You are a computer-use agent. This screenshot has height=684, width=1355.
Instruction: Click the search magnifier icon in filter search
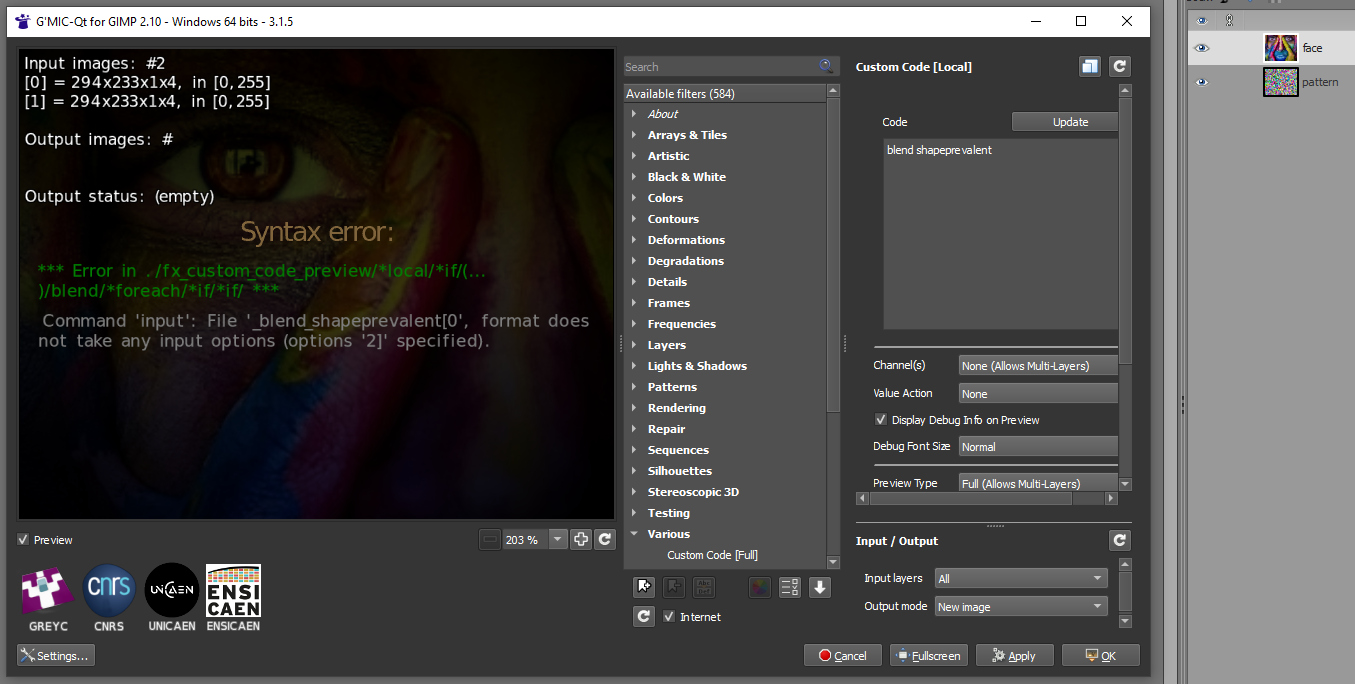pos(826,66)
